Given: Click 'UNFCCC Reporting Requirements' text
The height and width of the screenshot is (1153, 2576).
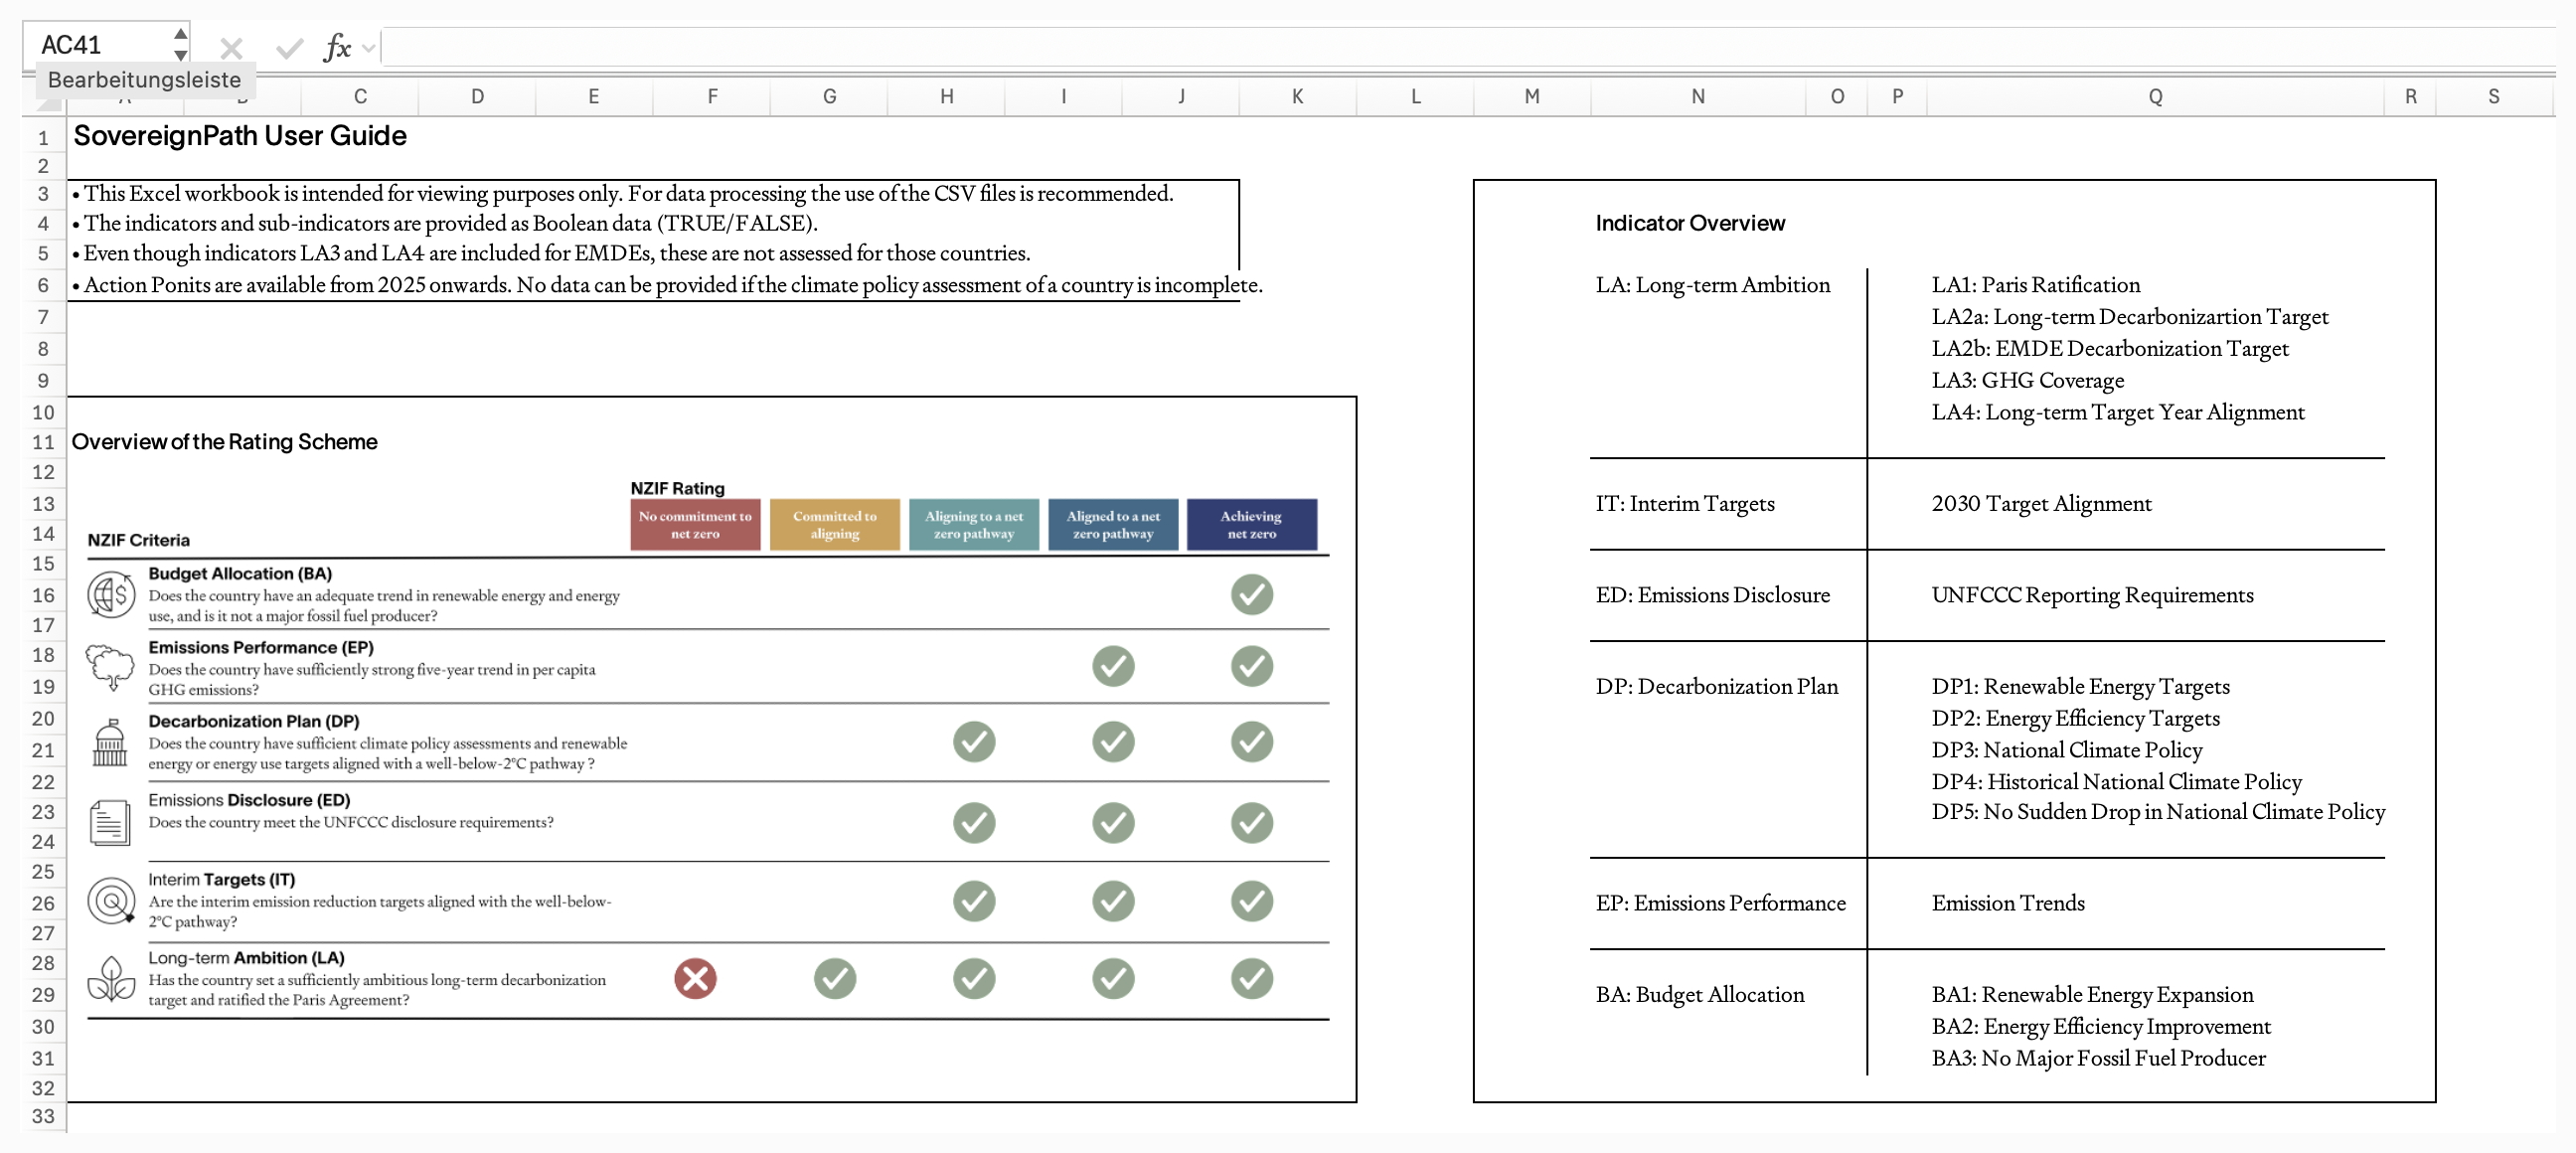Looking at the screenshot, I should coord(2093,596).
